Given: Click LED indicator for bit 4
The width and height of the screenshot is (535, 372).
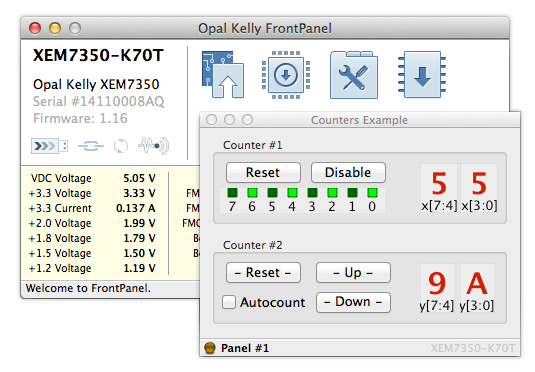Looking at the screenshot, I should tap(292, 193).
